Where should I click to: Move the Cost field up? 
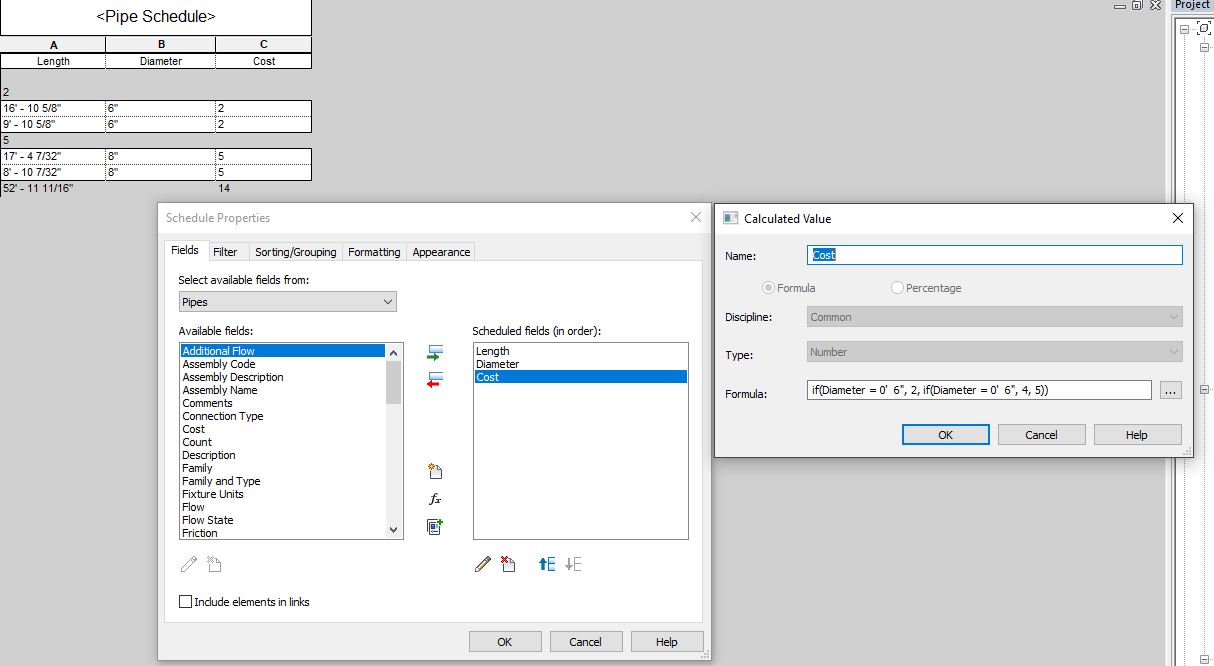545,563
